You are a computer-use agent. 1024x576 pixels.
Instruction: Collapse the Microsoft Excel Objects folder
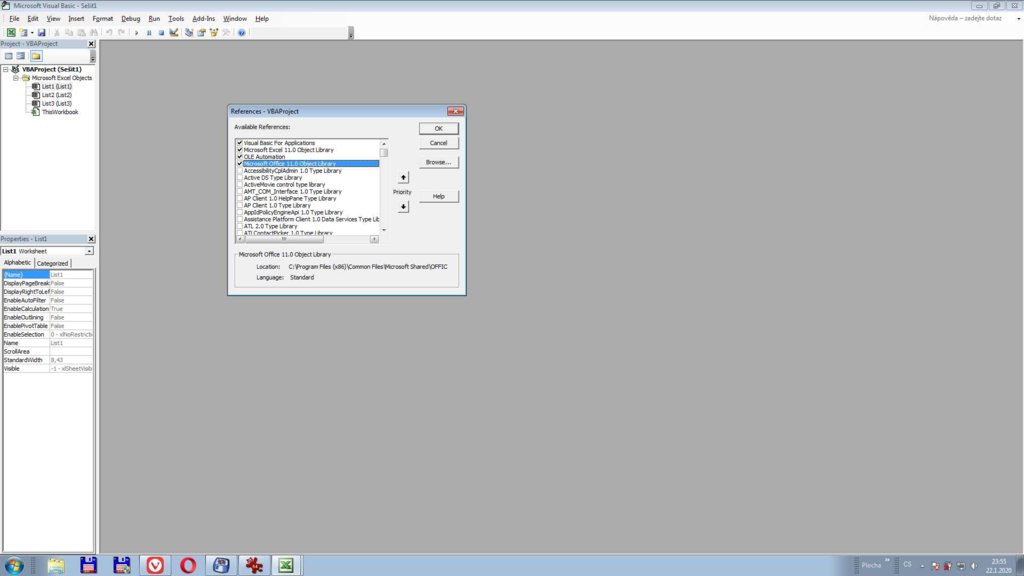coord(16,78)
